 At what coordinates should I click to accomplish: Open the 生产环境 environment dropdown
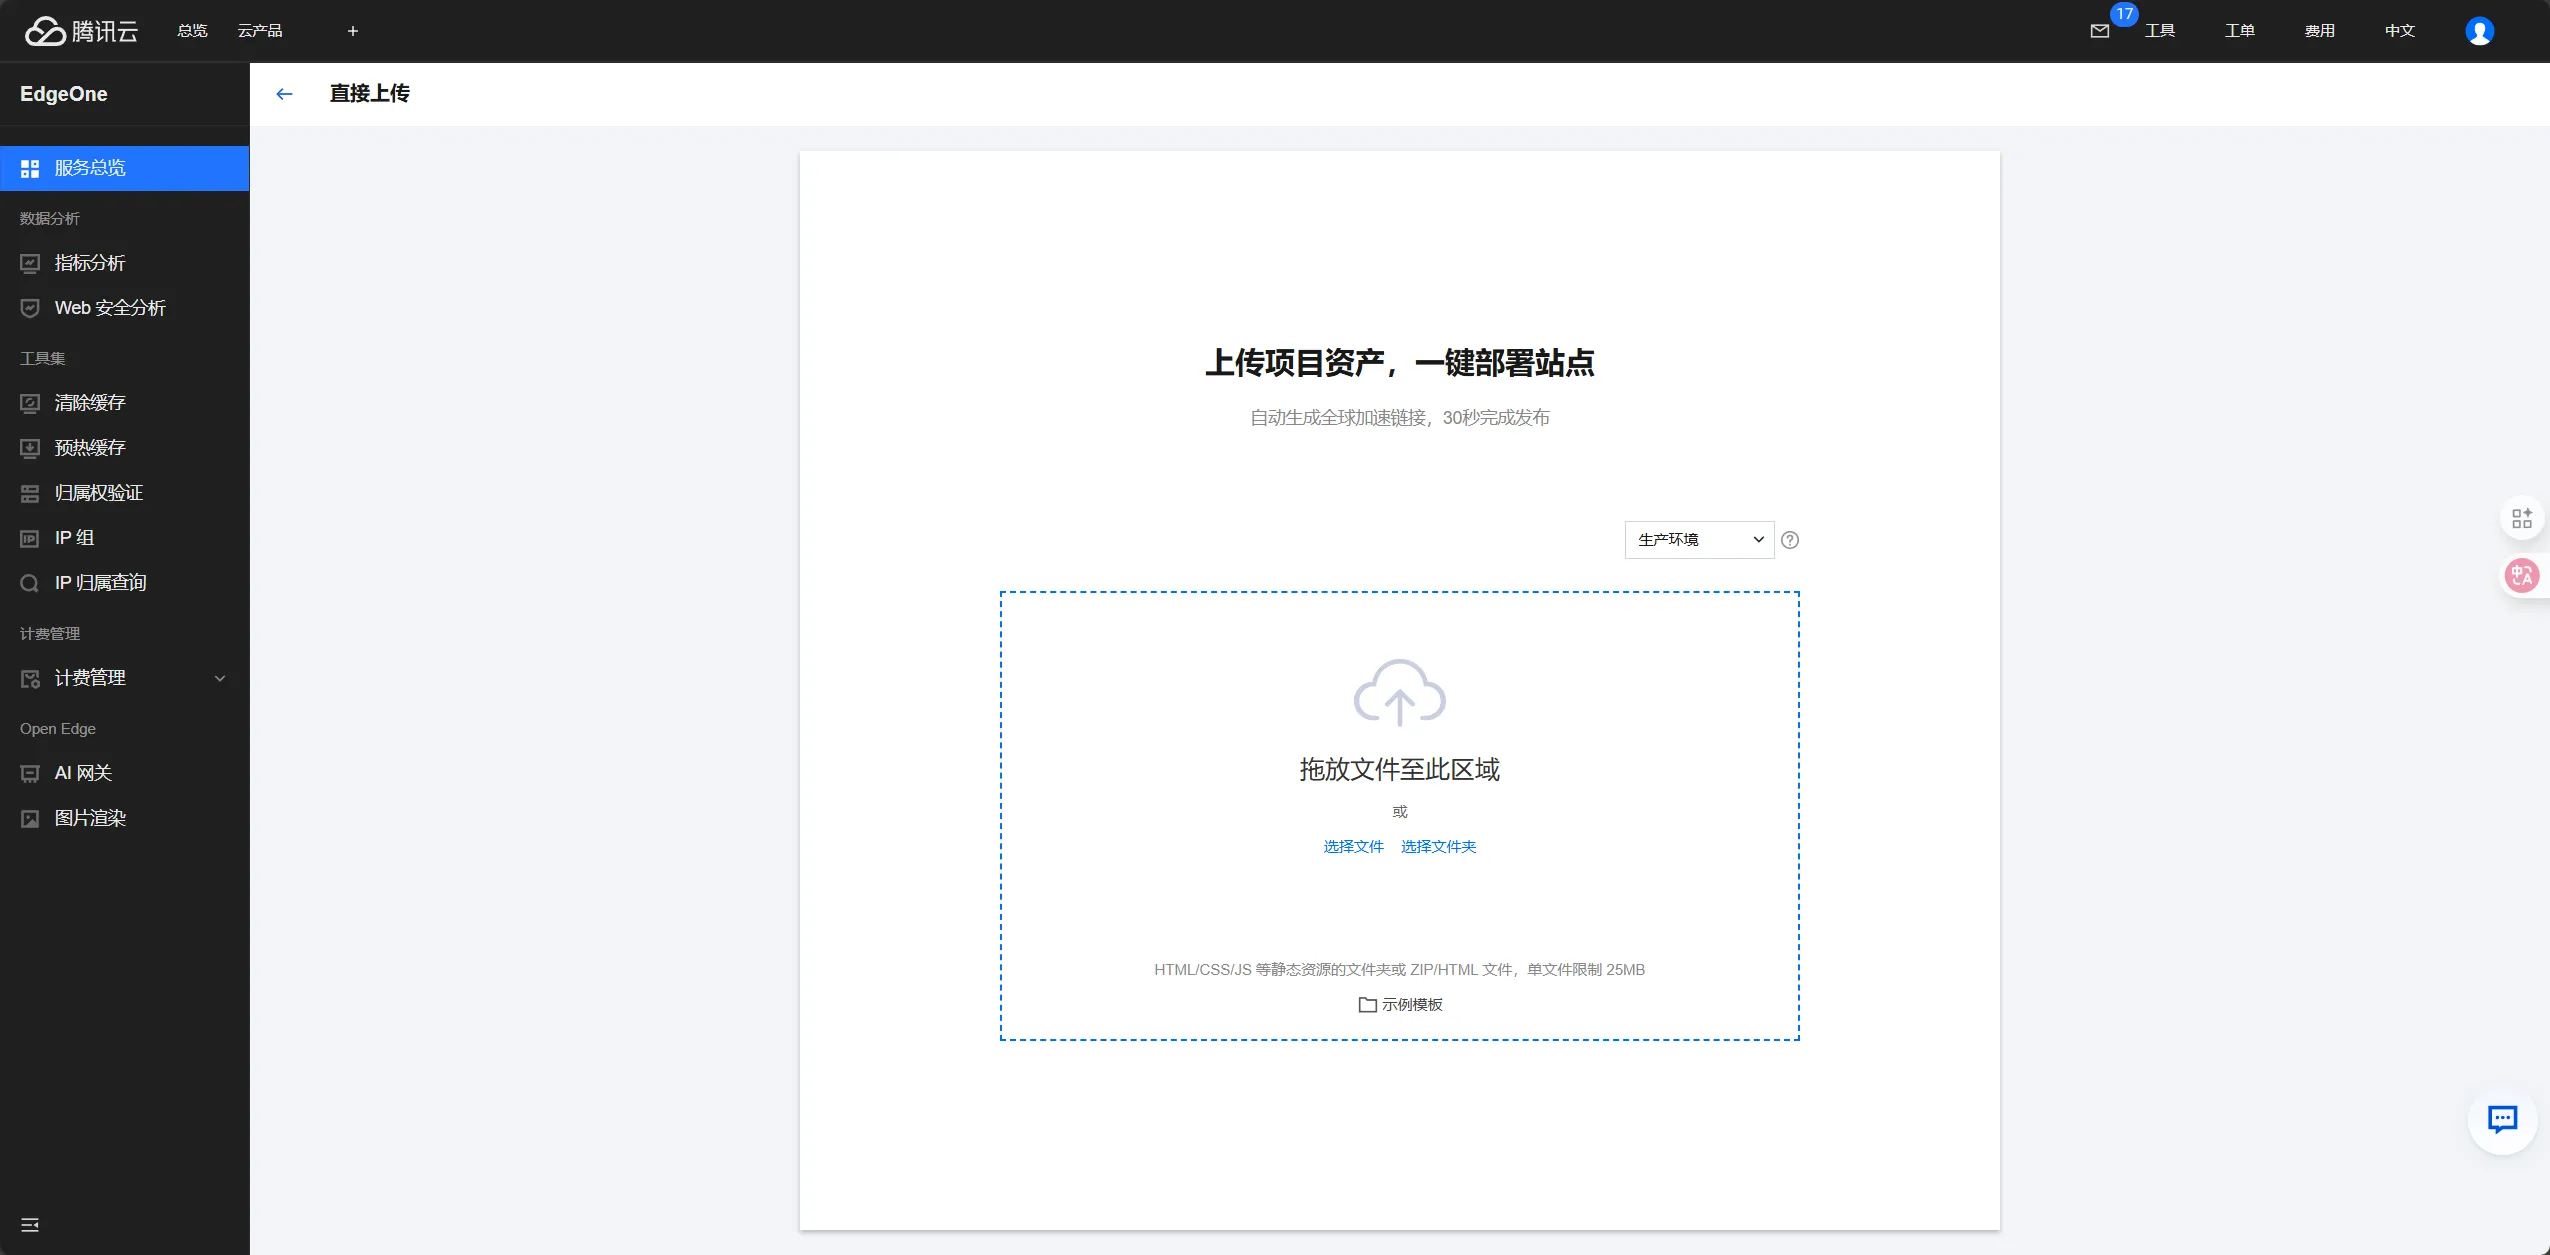(1699, 540)
